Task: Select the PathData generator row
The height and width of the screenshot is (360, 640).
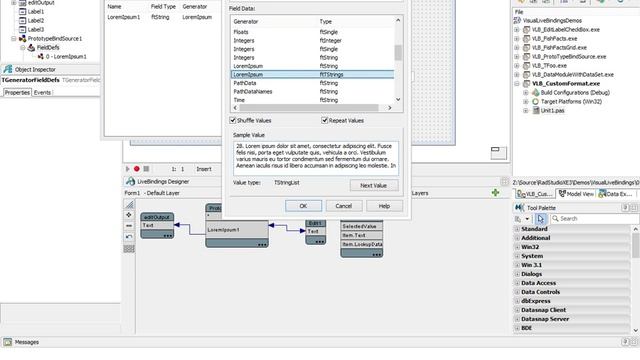Action: pos(313,83)
